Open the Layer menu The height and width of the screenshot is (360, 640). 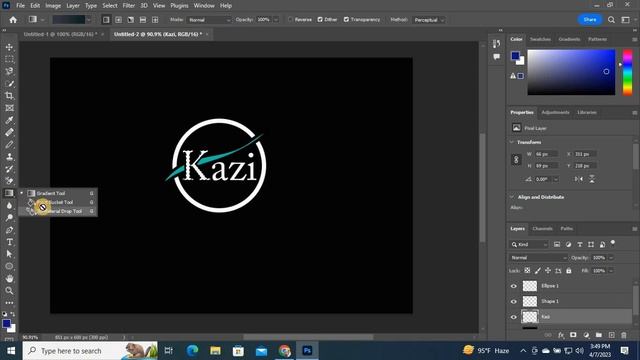click(73, 6)
